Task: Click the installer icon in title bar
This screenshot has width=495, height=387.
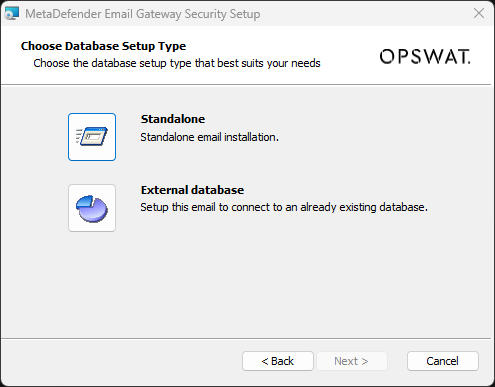Action: point(12,14)
